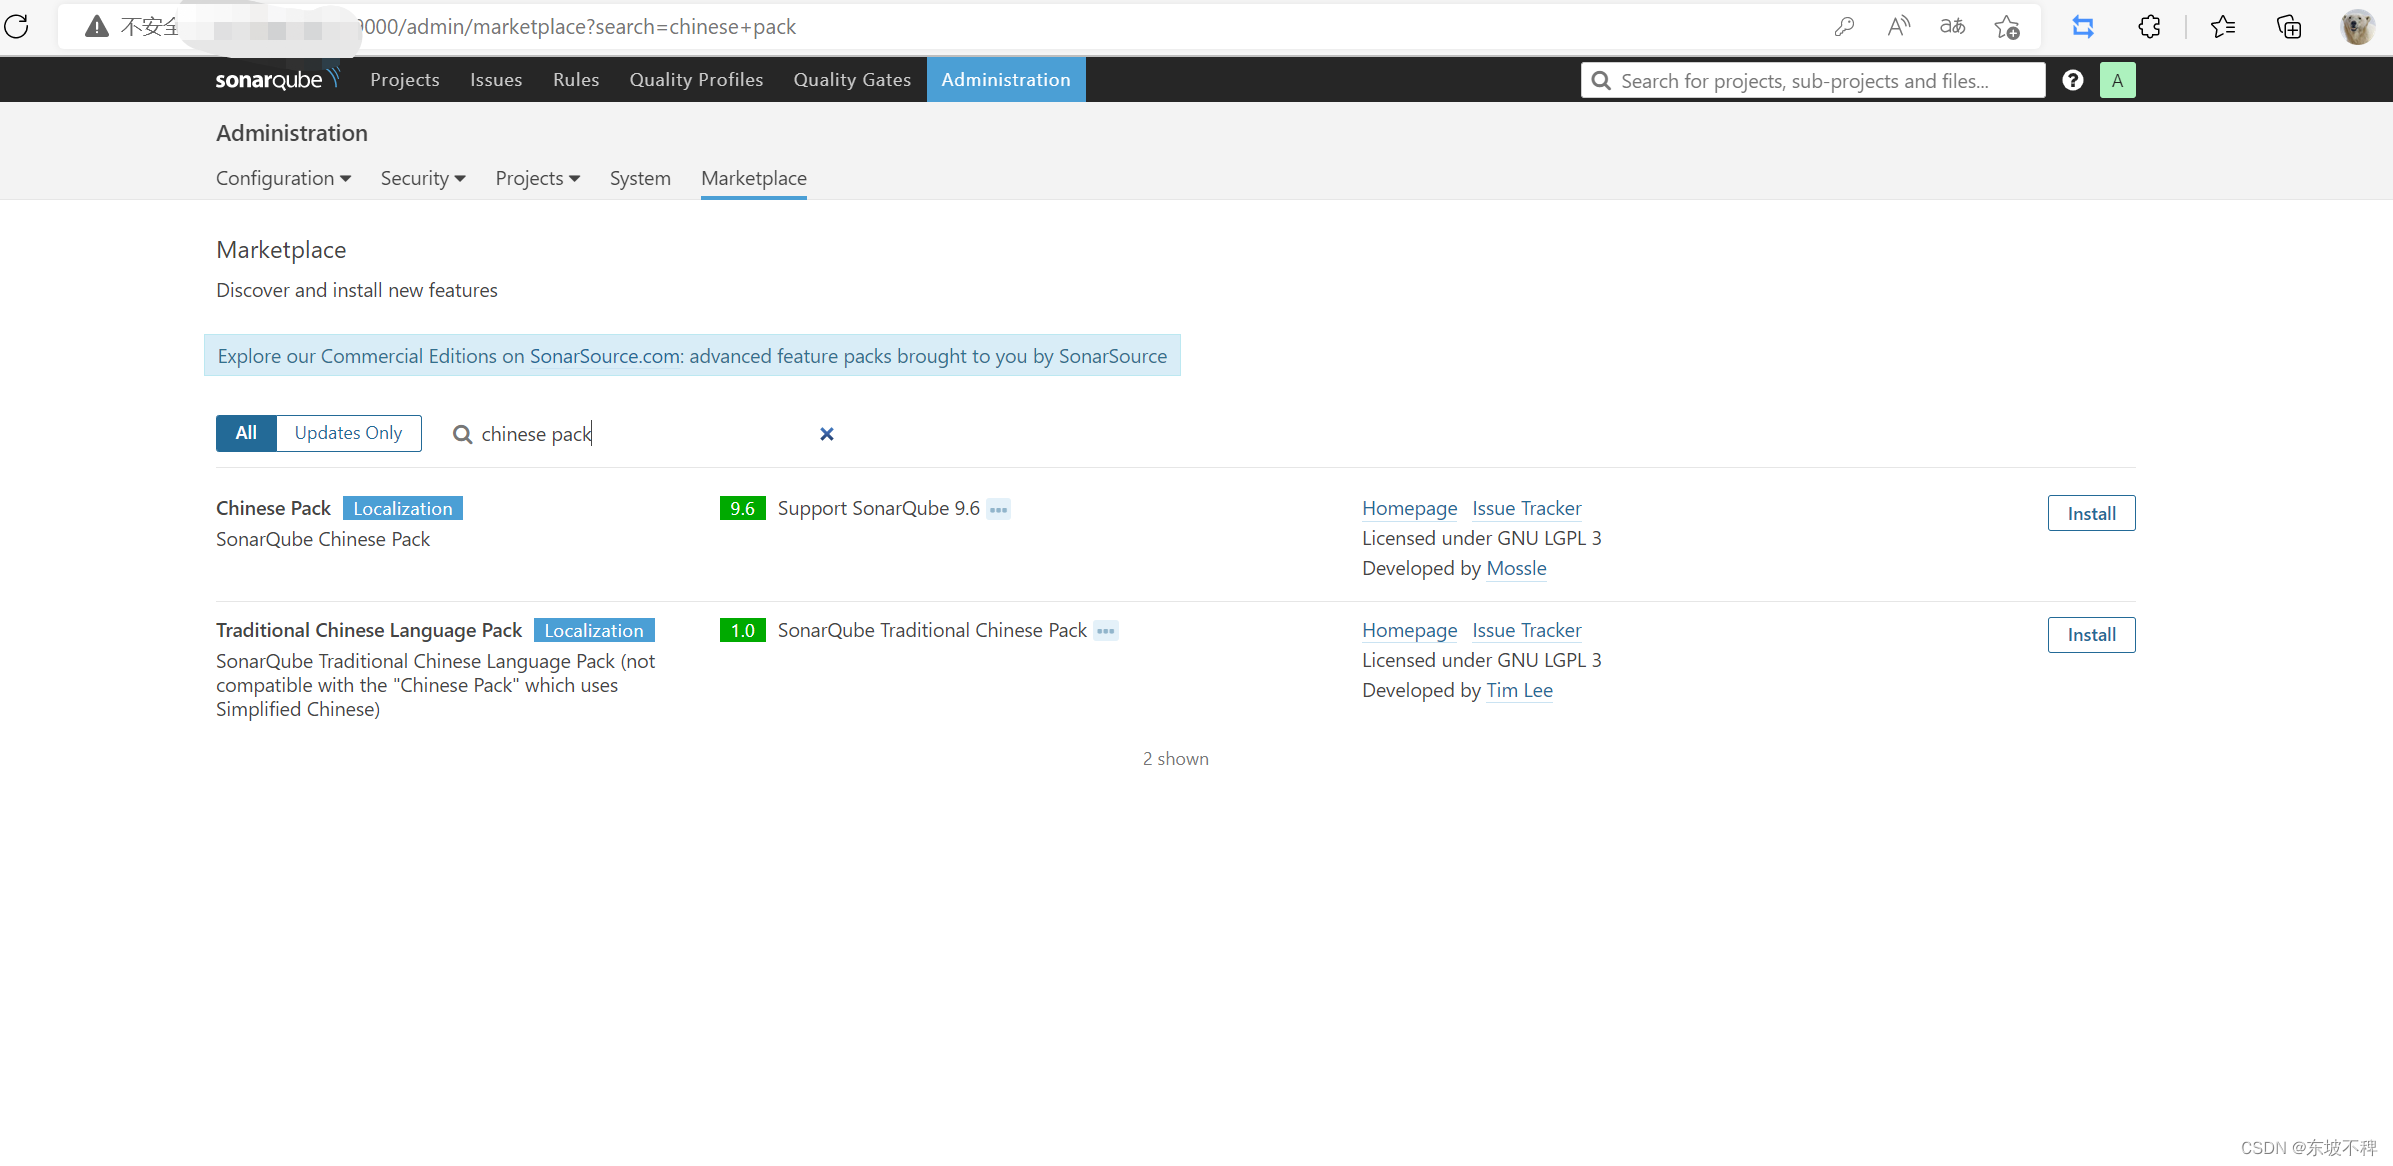Viewport: 2393px width, 1166px height.
Task: Open the Homepage link of Traditional Chinese Language Pack
Action: pyautogui.click(x=1409, y=630)
